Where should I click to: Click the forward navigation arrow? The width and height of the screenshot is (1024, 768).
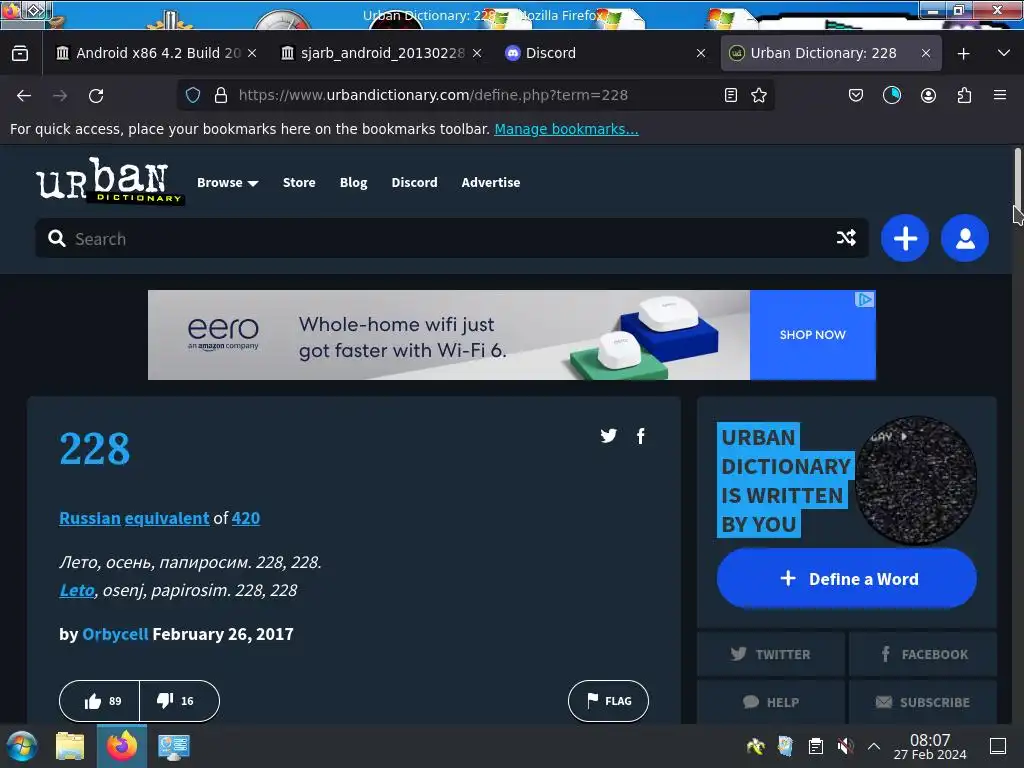click(x=60, y=95)
